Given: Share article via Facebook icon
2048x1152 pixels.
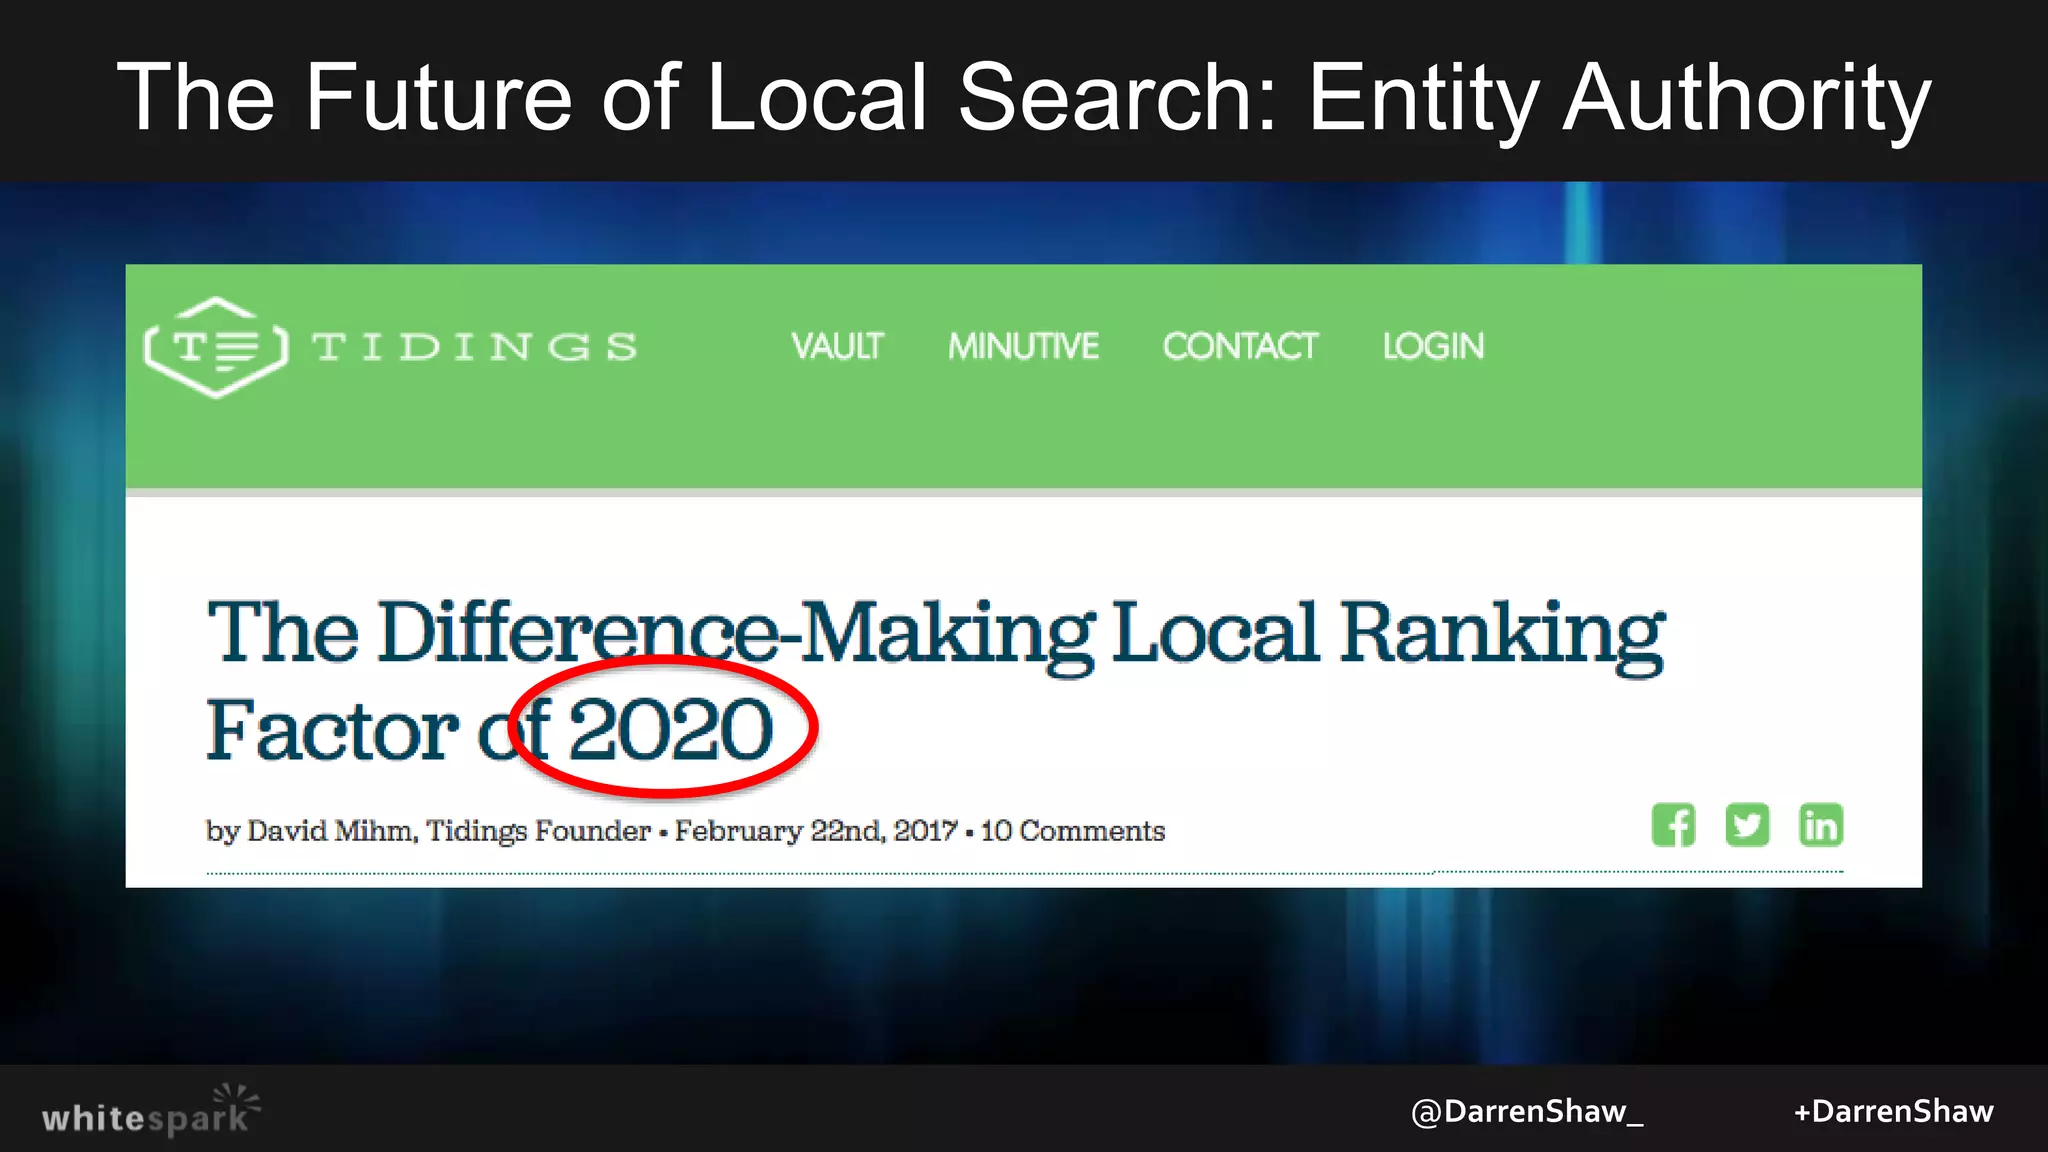Looking at the screenshot, I should pos(1673,825).
